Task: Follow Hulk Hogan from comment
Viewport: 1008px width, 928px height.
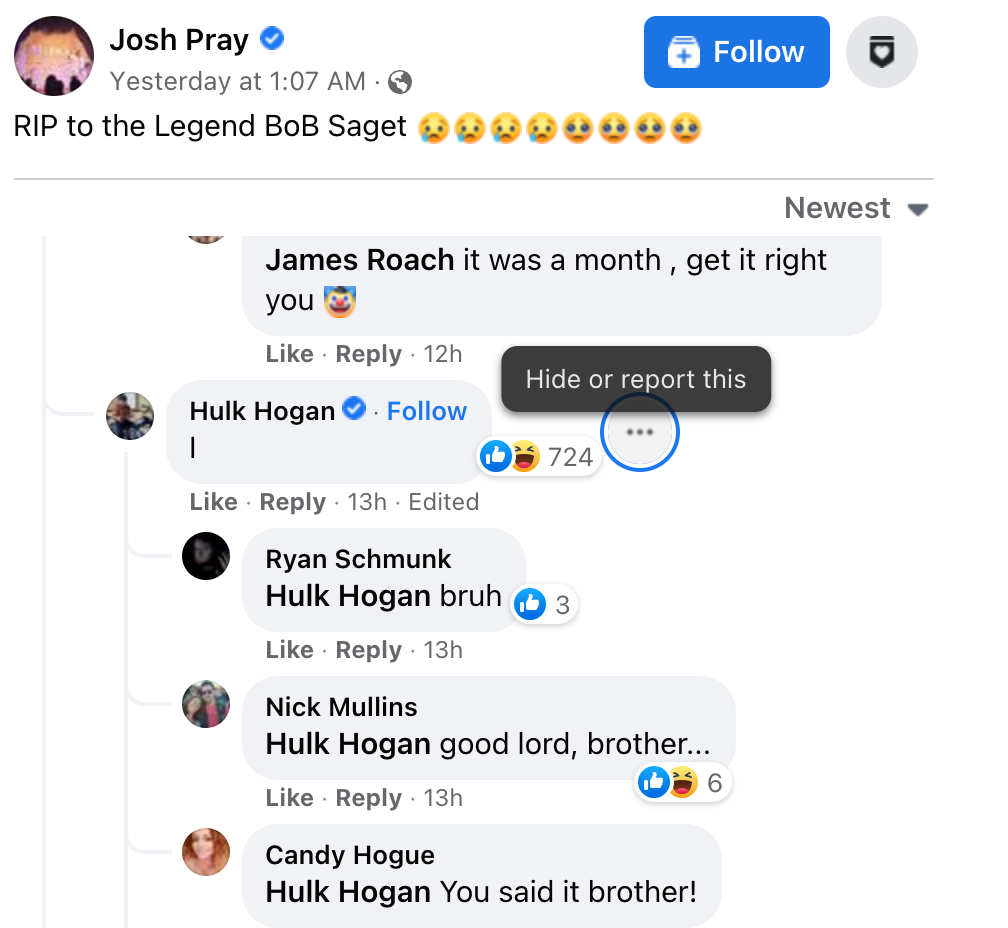Action: click(427, 411)
